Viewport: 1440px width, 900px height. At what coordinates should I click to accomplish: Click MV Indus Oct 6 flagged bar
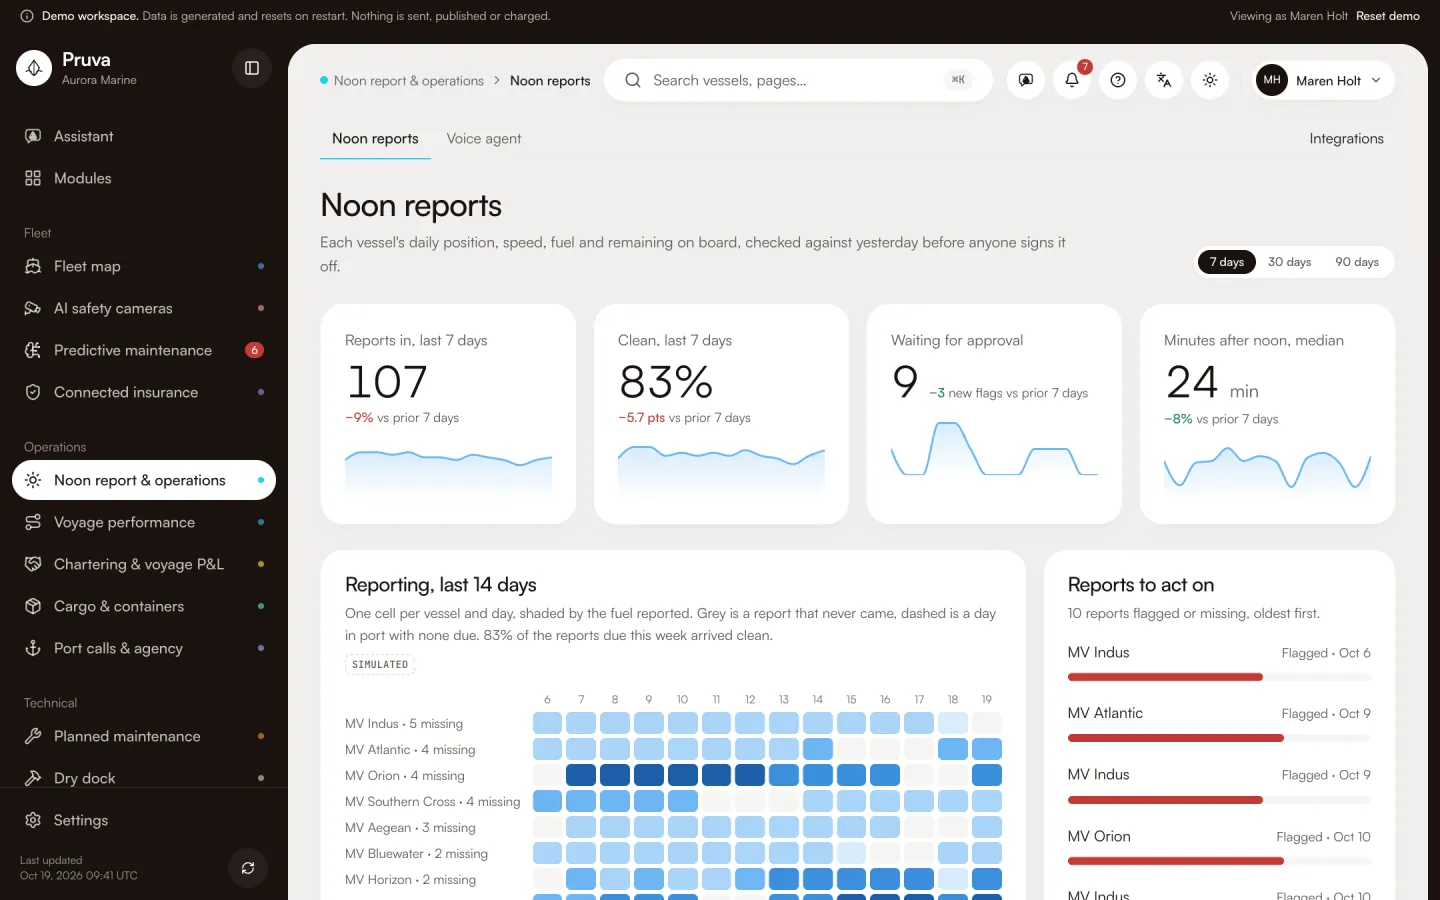click(1219, 677)
